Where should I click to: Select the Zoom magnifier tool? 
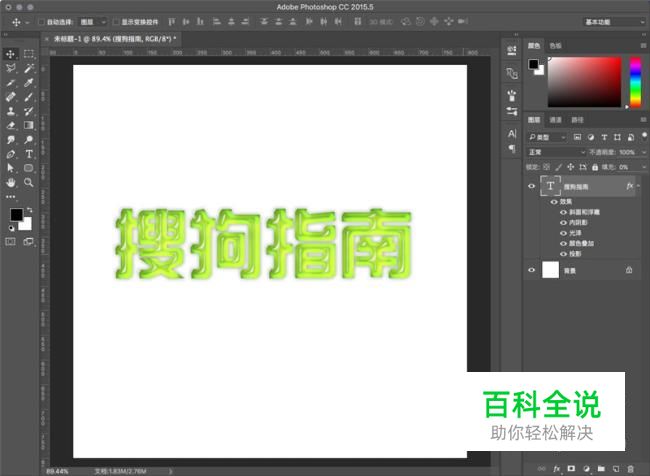point(29,182)
